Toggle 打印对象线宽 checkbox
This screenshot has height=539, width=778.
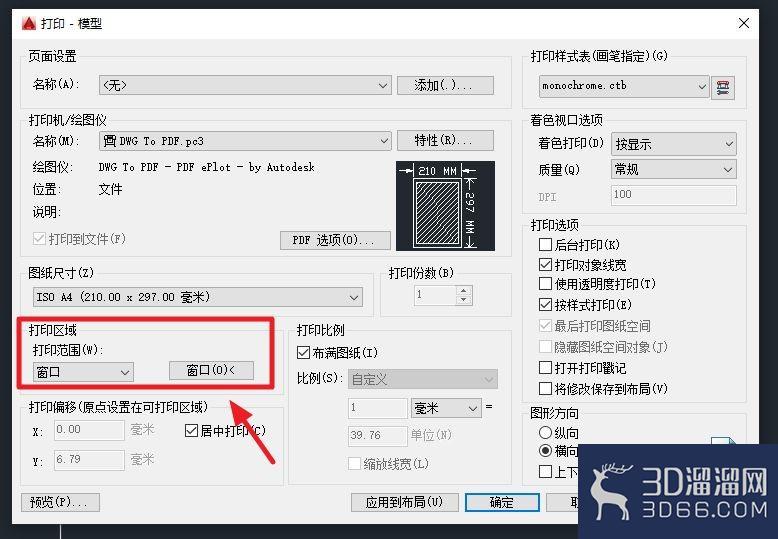tap(545, 265)
